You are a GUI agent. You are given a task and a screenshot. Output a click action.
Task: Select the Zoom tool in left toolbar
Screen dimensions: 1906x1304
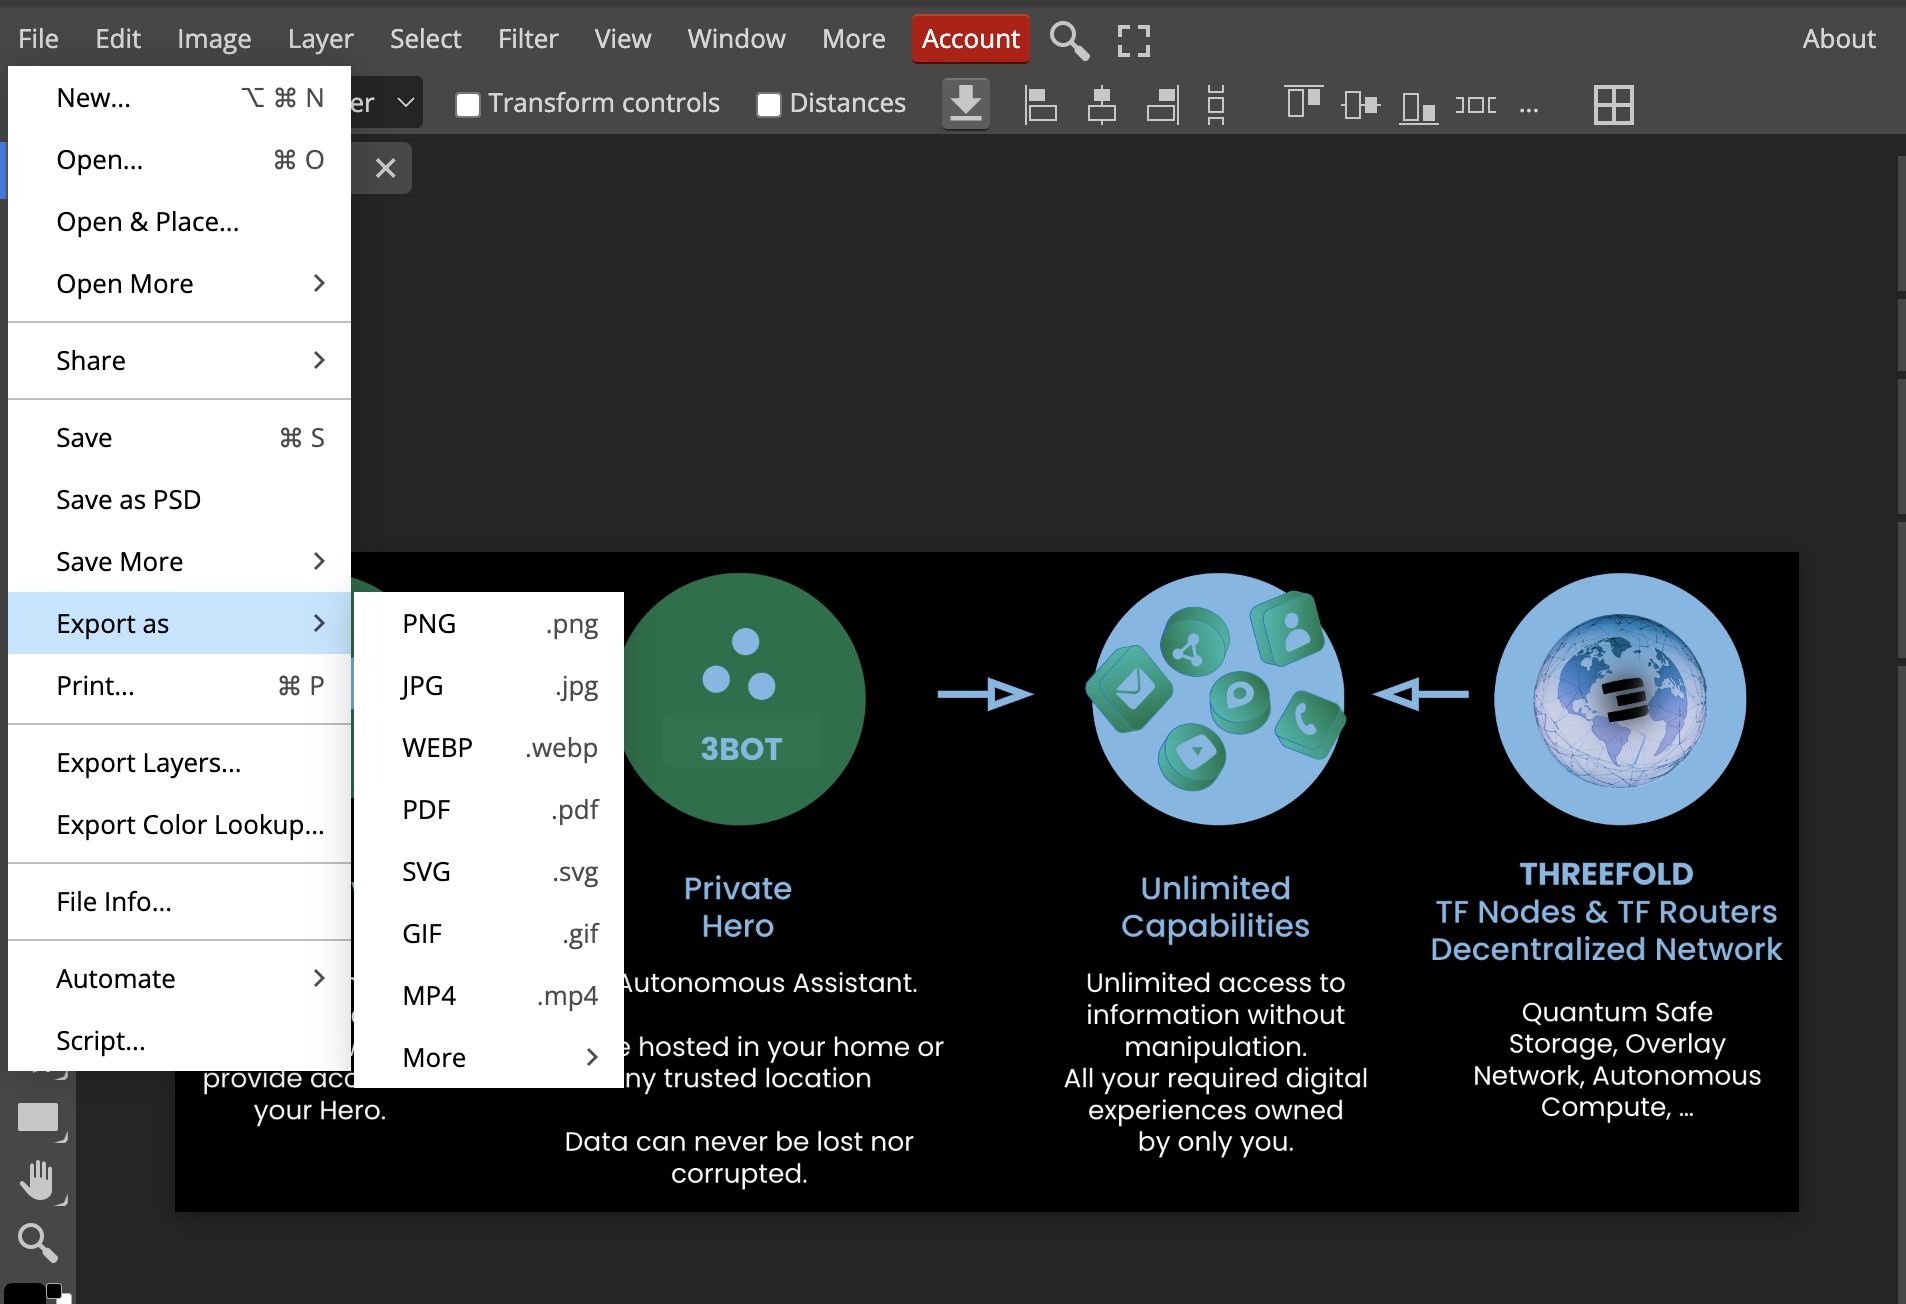(x=38, y=1243)
